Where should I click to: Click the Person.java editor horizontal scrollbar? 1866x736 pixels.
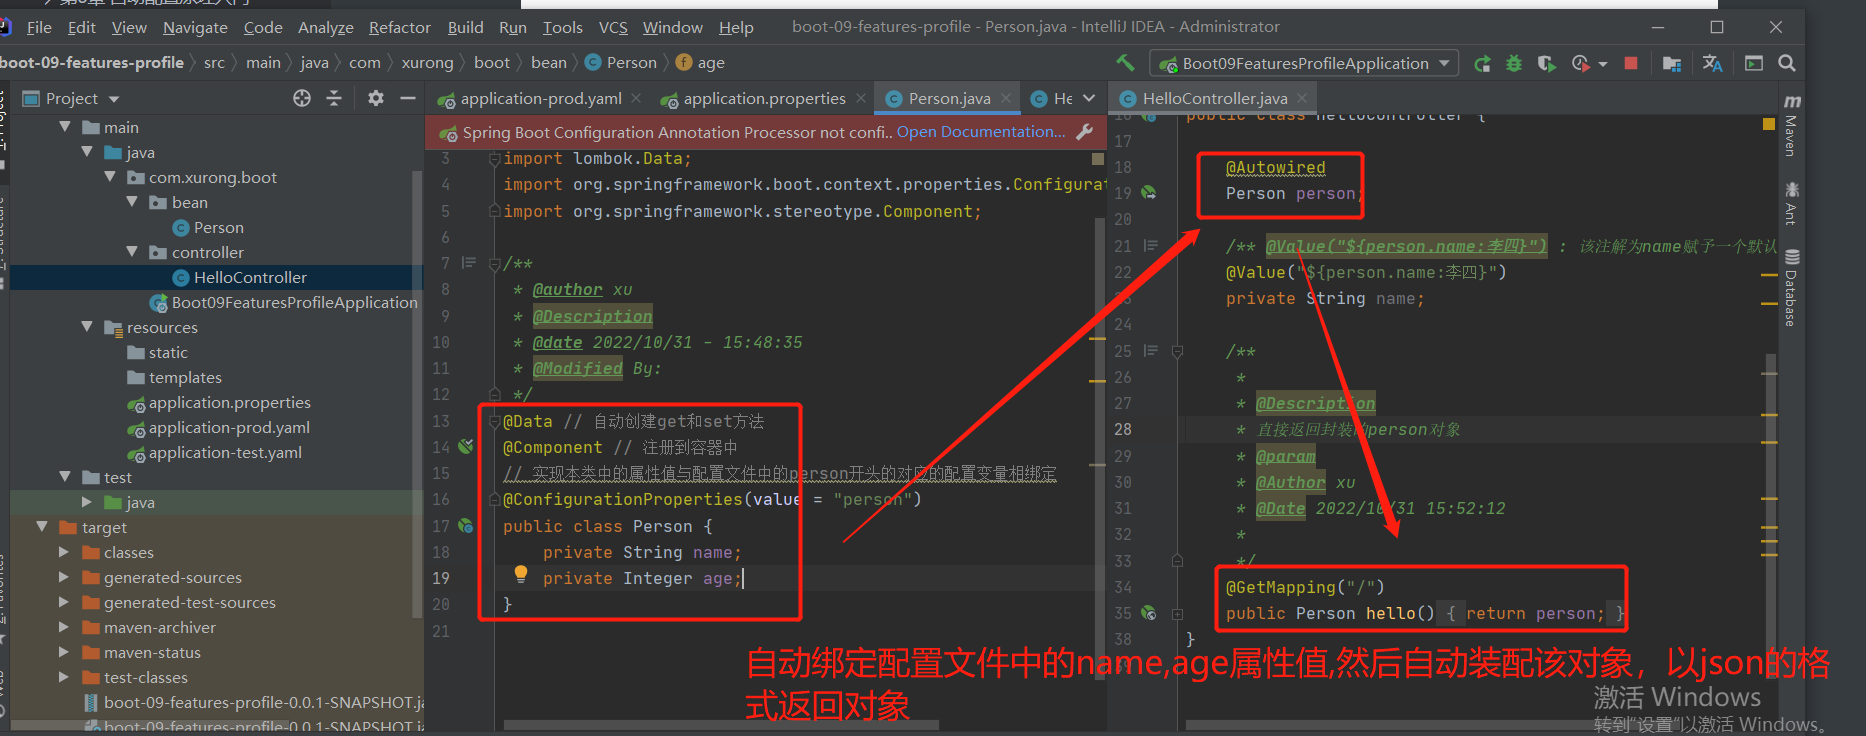tap(720, 725)
